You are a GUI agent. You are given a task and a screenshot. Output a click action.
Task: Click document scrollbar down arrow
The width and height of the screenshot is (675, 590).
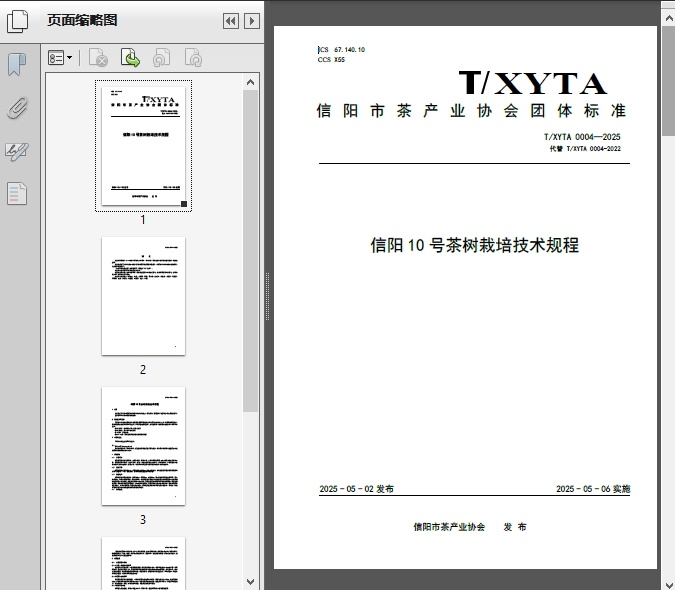[667, 582]
